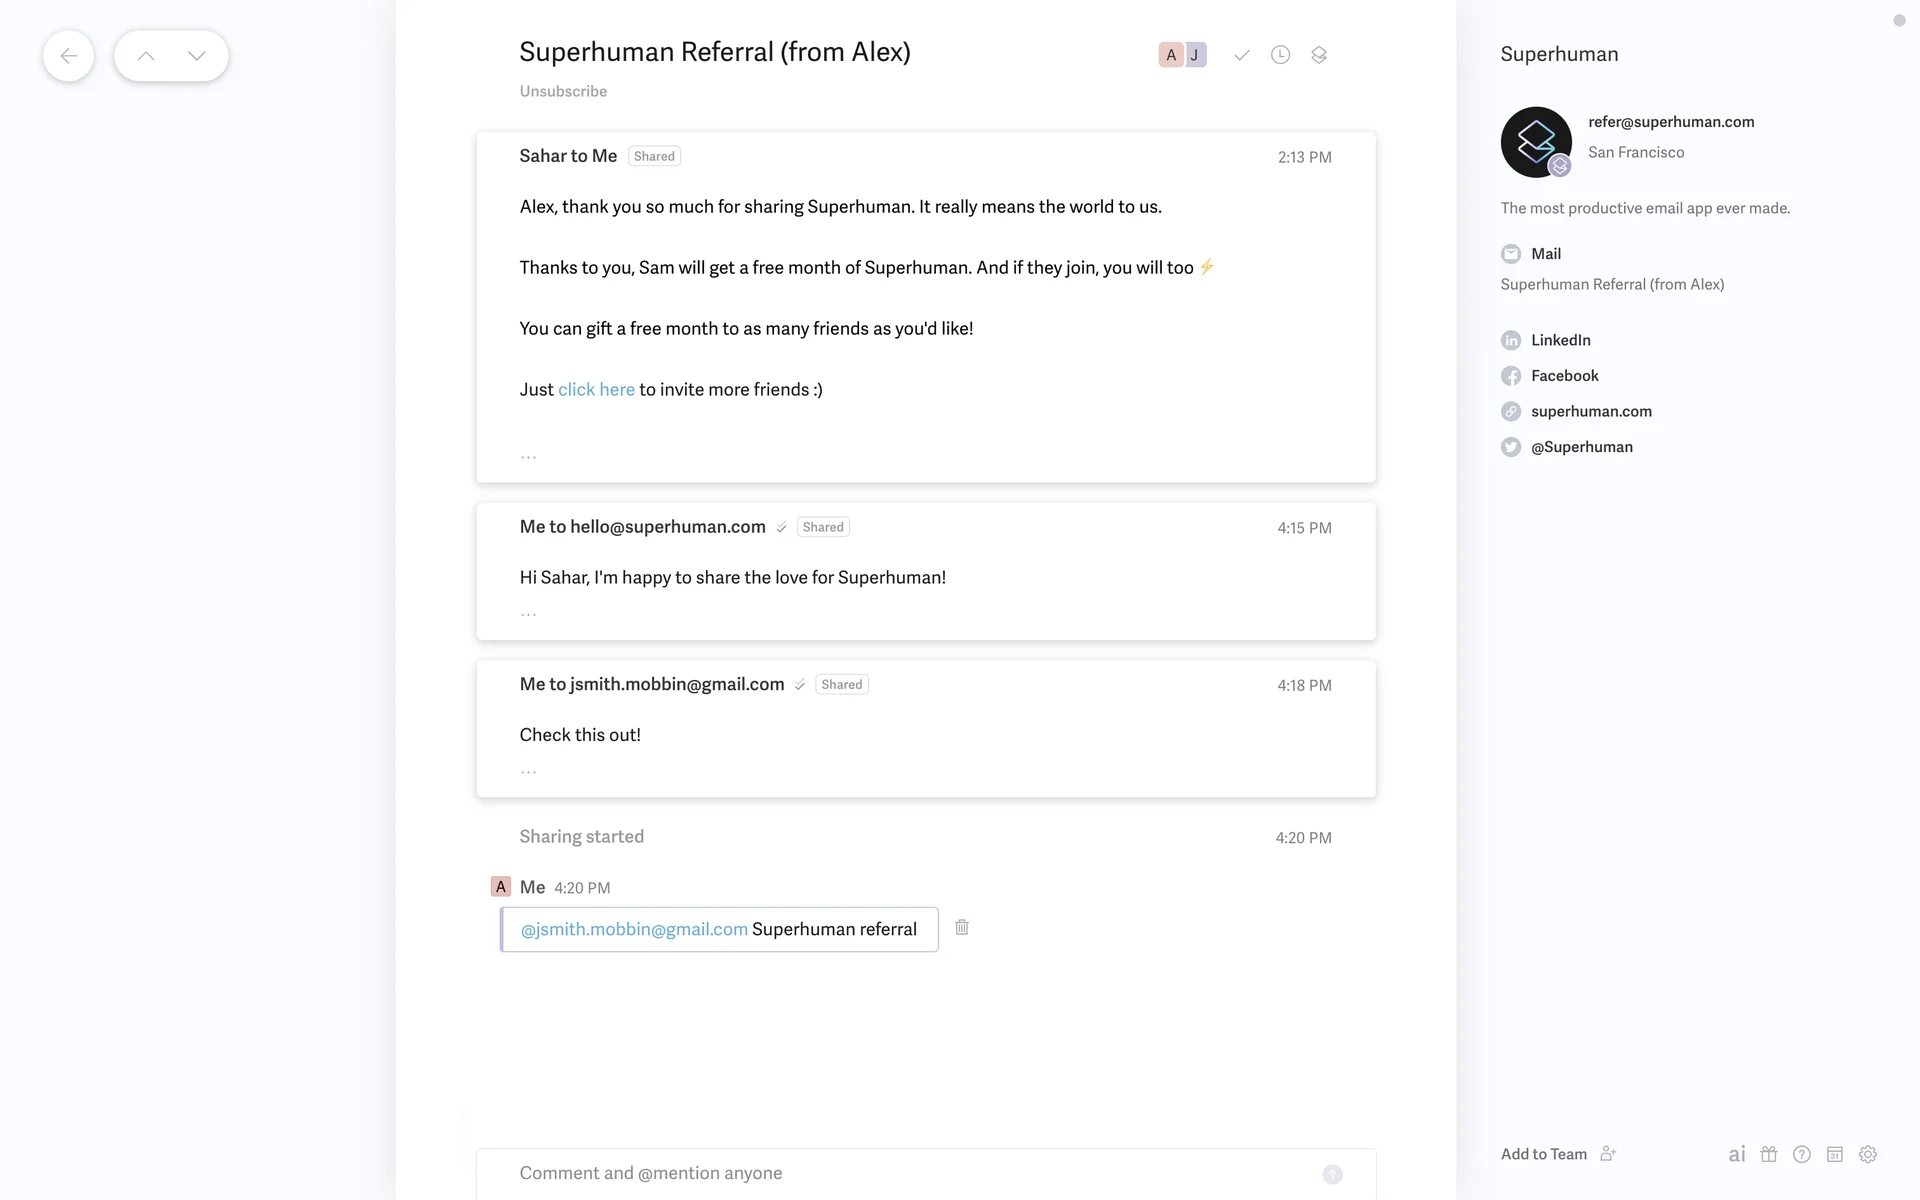Go to previous conversation with up chevron
This screenshot has width=1920, height=1200.
point(146,56)
